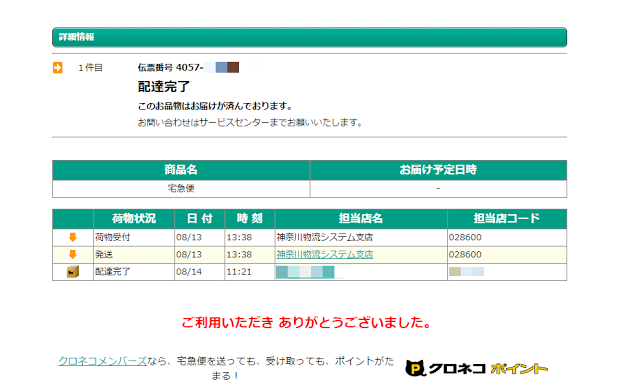Click the red ご利用いただき ありがとうございました。 message

point(307,323)
